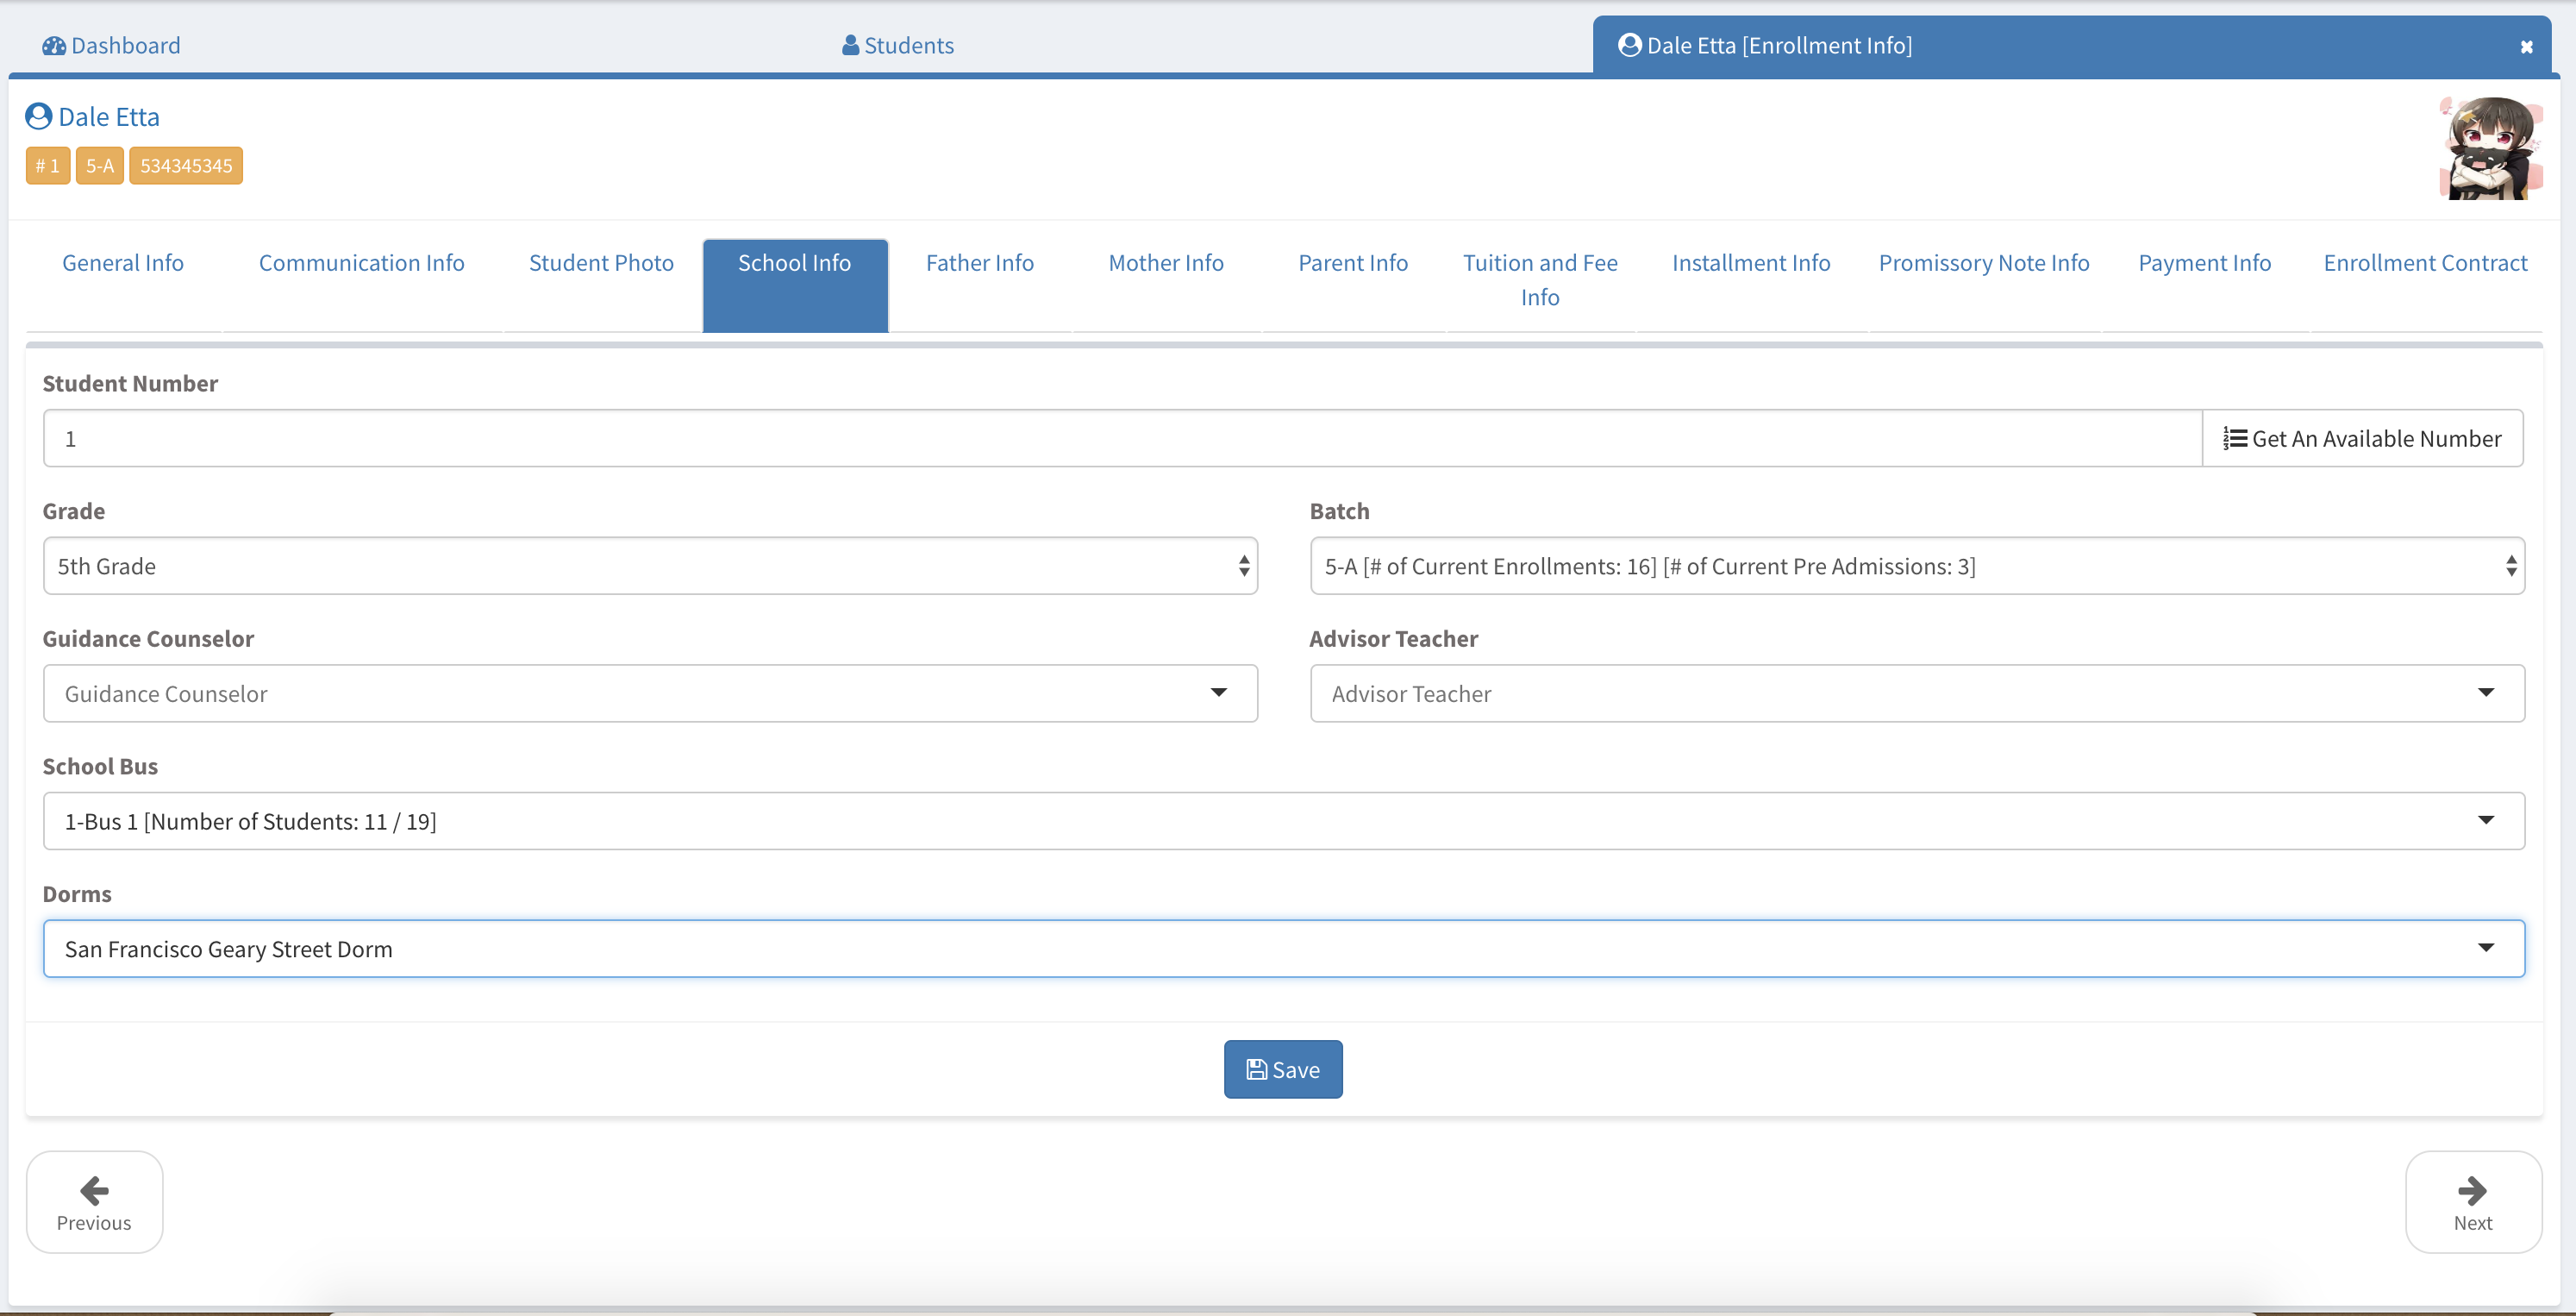Go to the Father Info tab
This screenshot has height=1316, width=2576.
click(980, 285)
